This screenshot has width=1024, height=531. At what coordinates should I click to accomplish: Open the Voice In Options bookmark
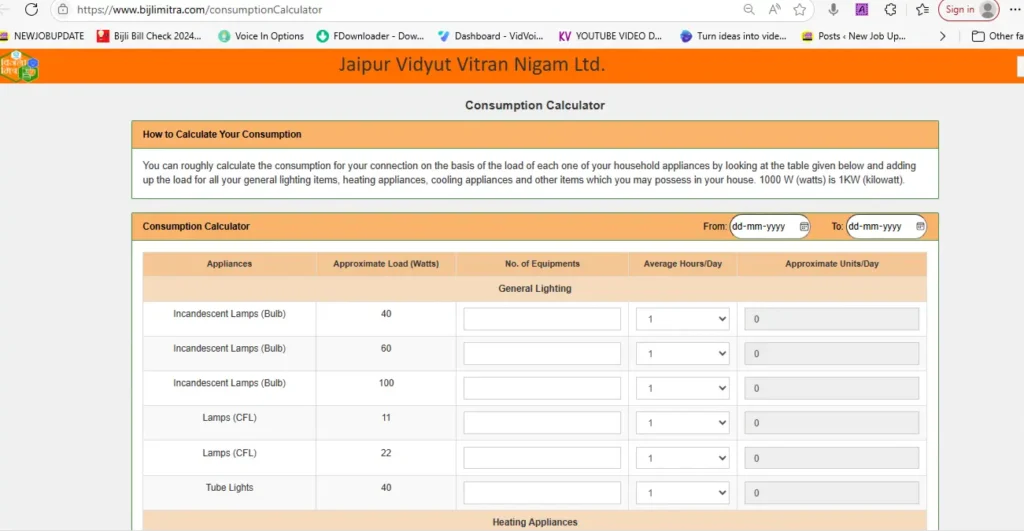coord(261,36)
